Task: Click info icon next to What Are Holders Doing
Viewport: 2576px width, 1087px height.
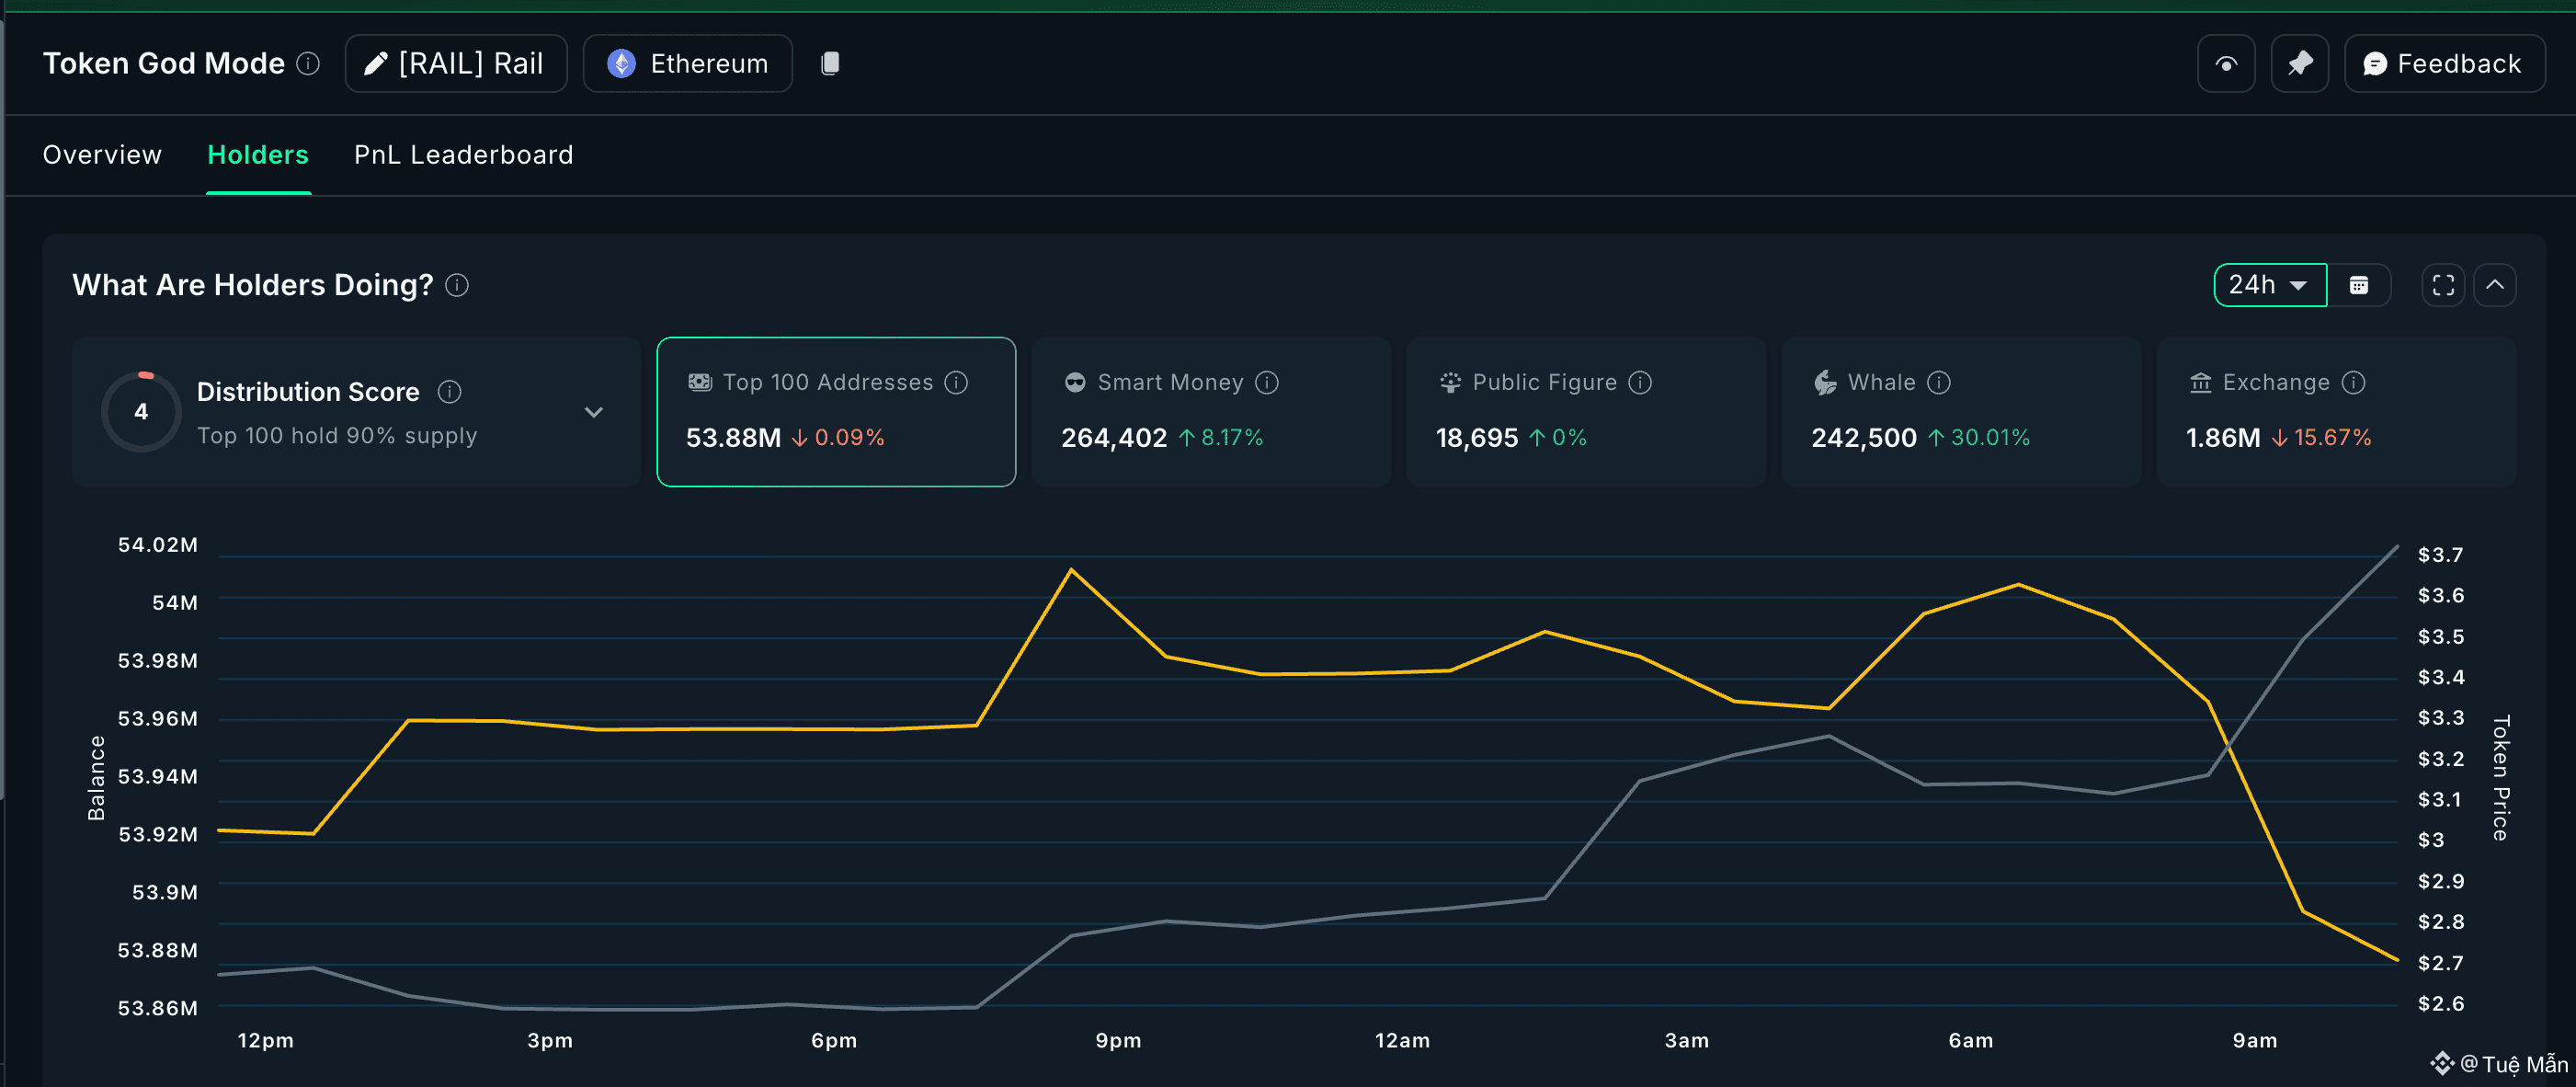Action: click(x=457, y=285)
